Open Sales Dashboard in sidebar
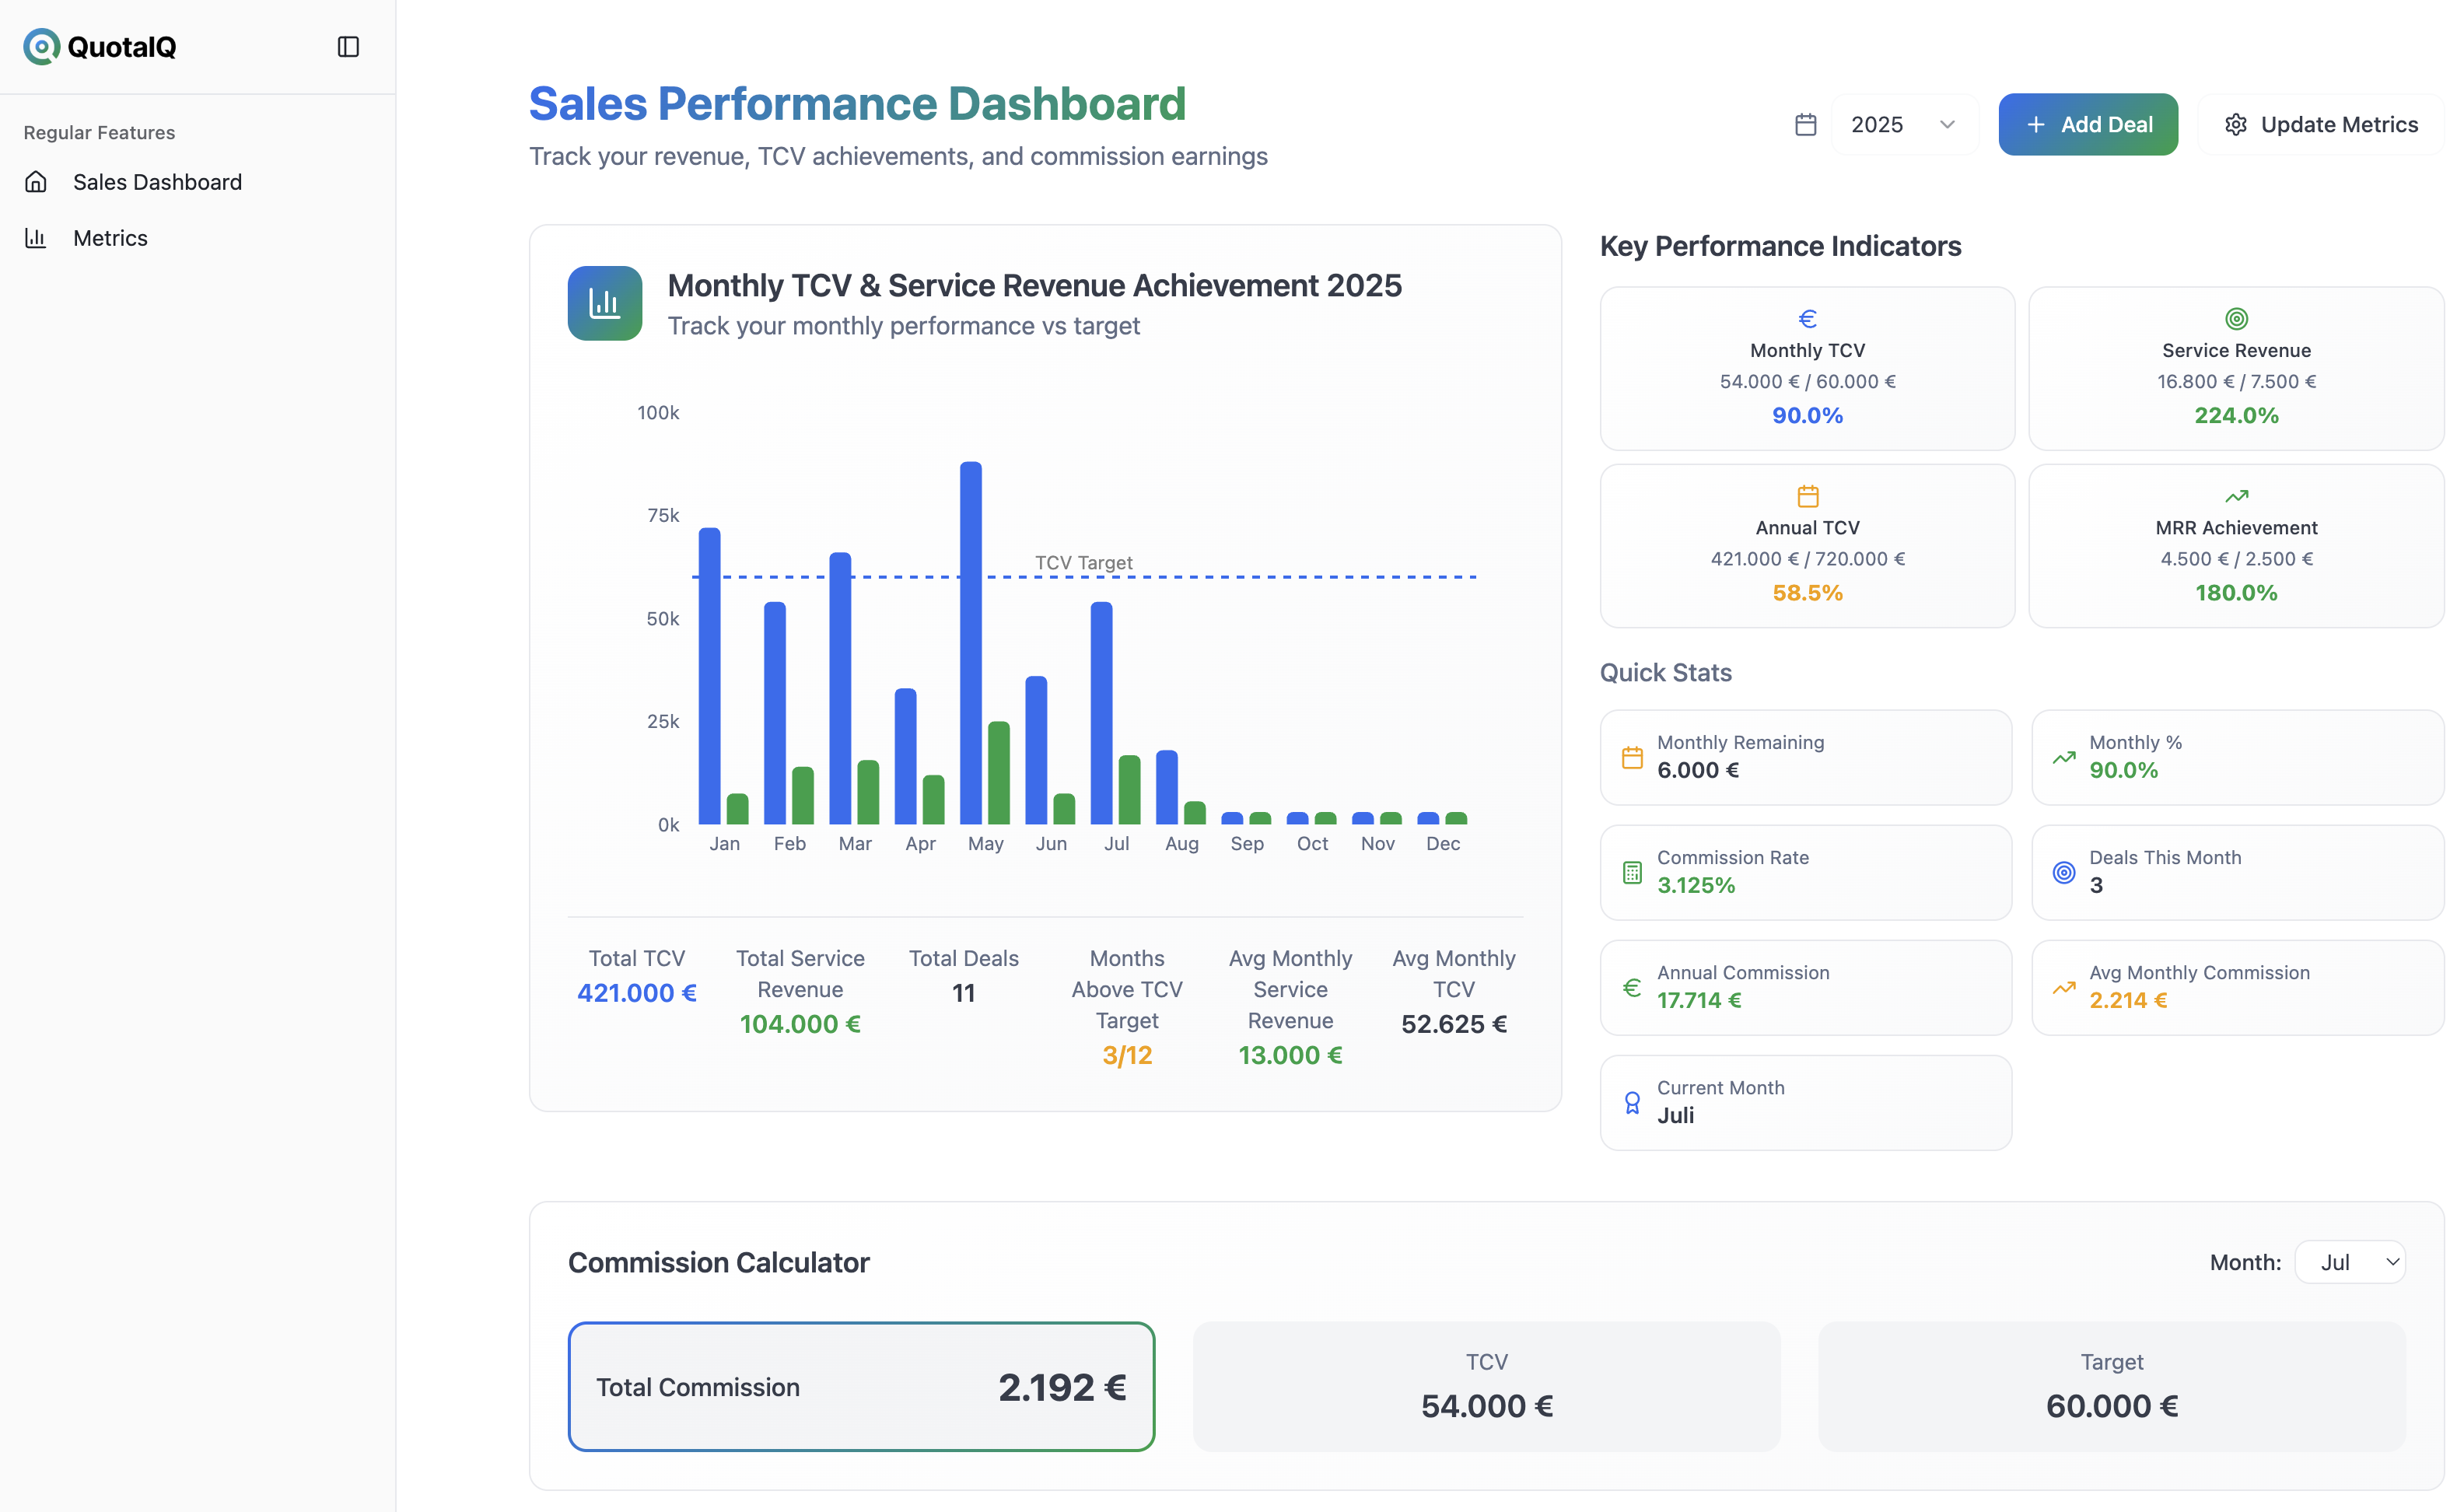The image size is (2464, 1512). pyautogui.click(x=157, y=182)
